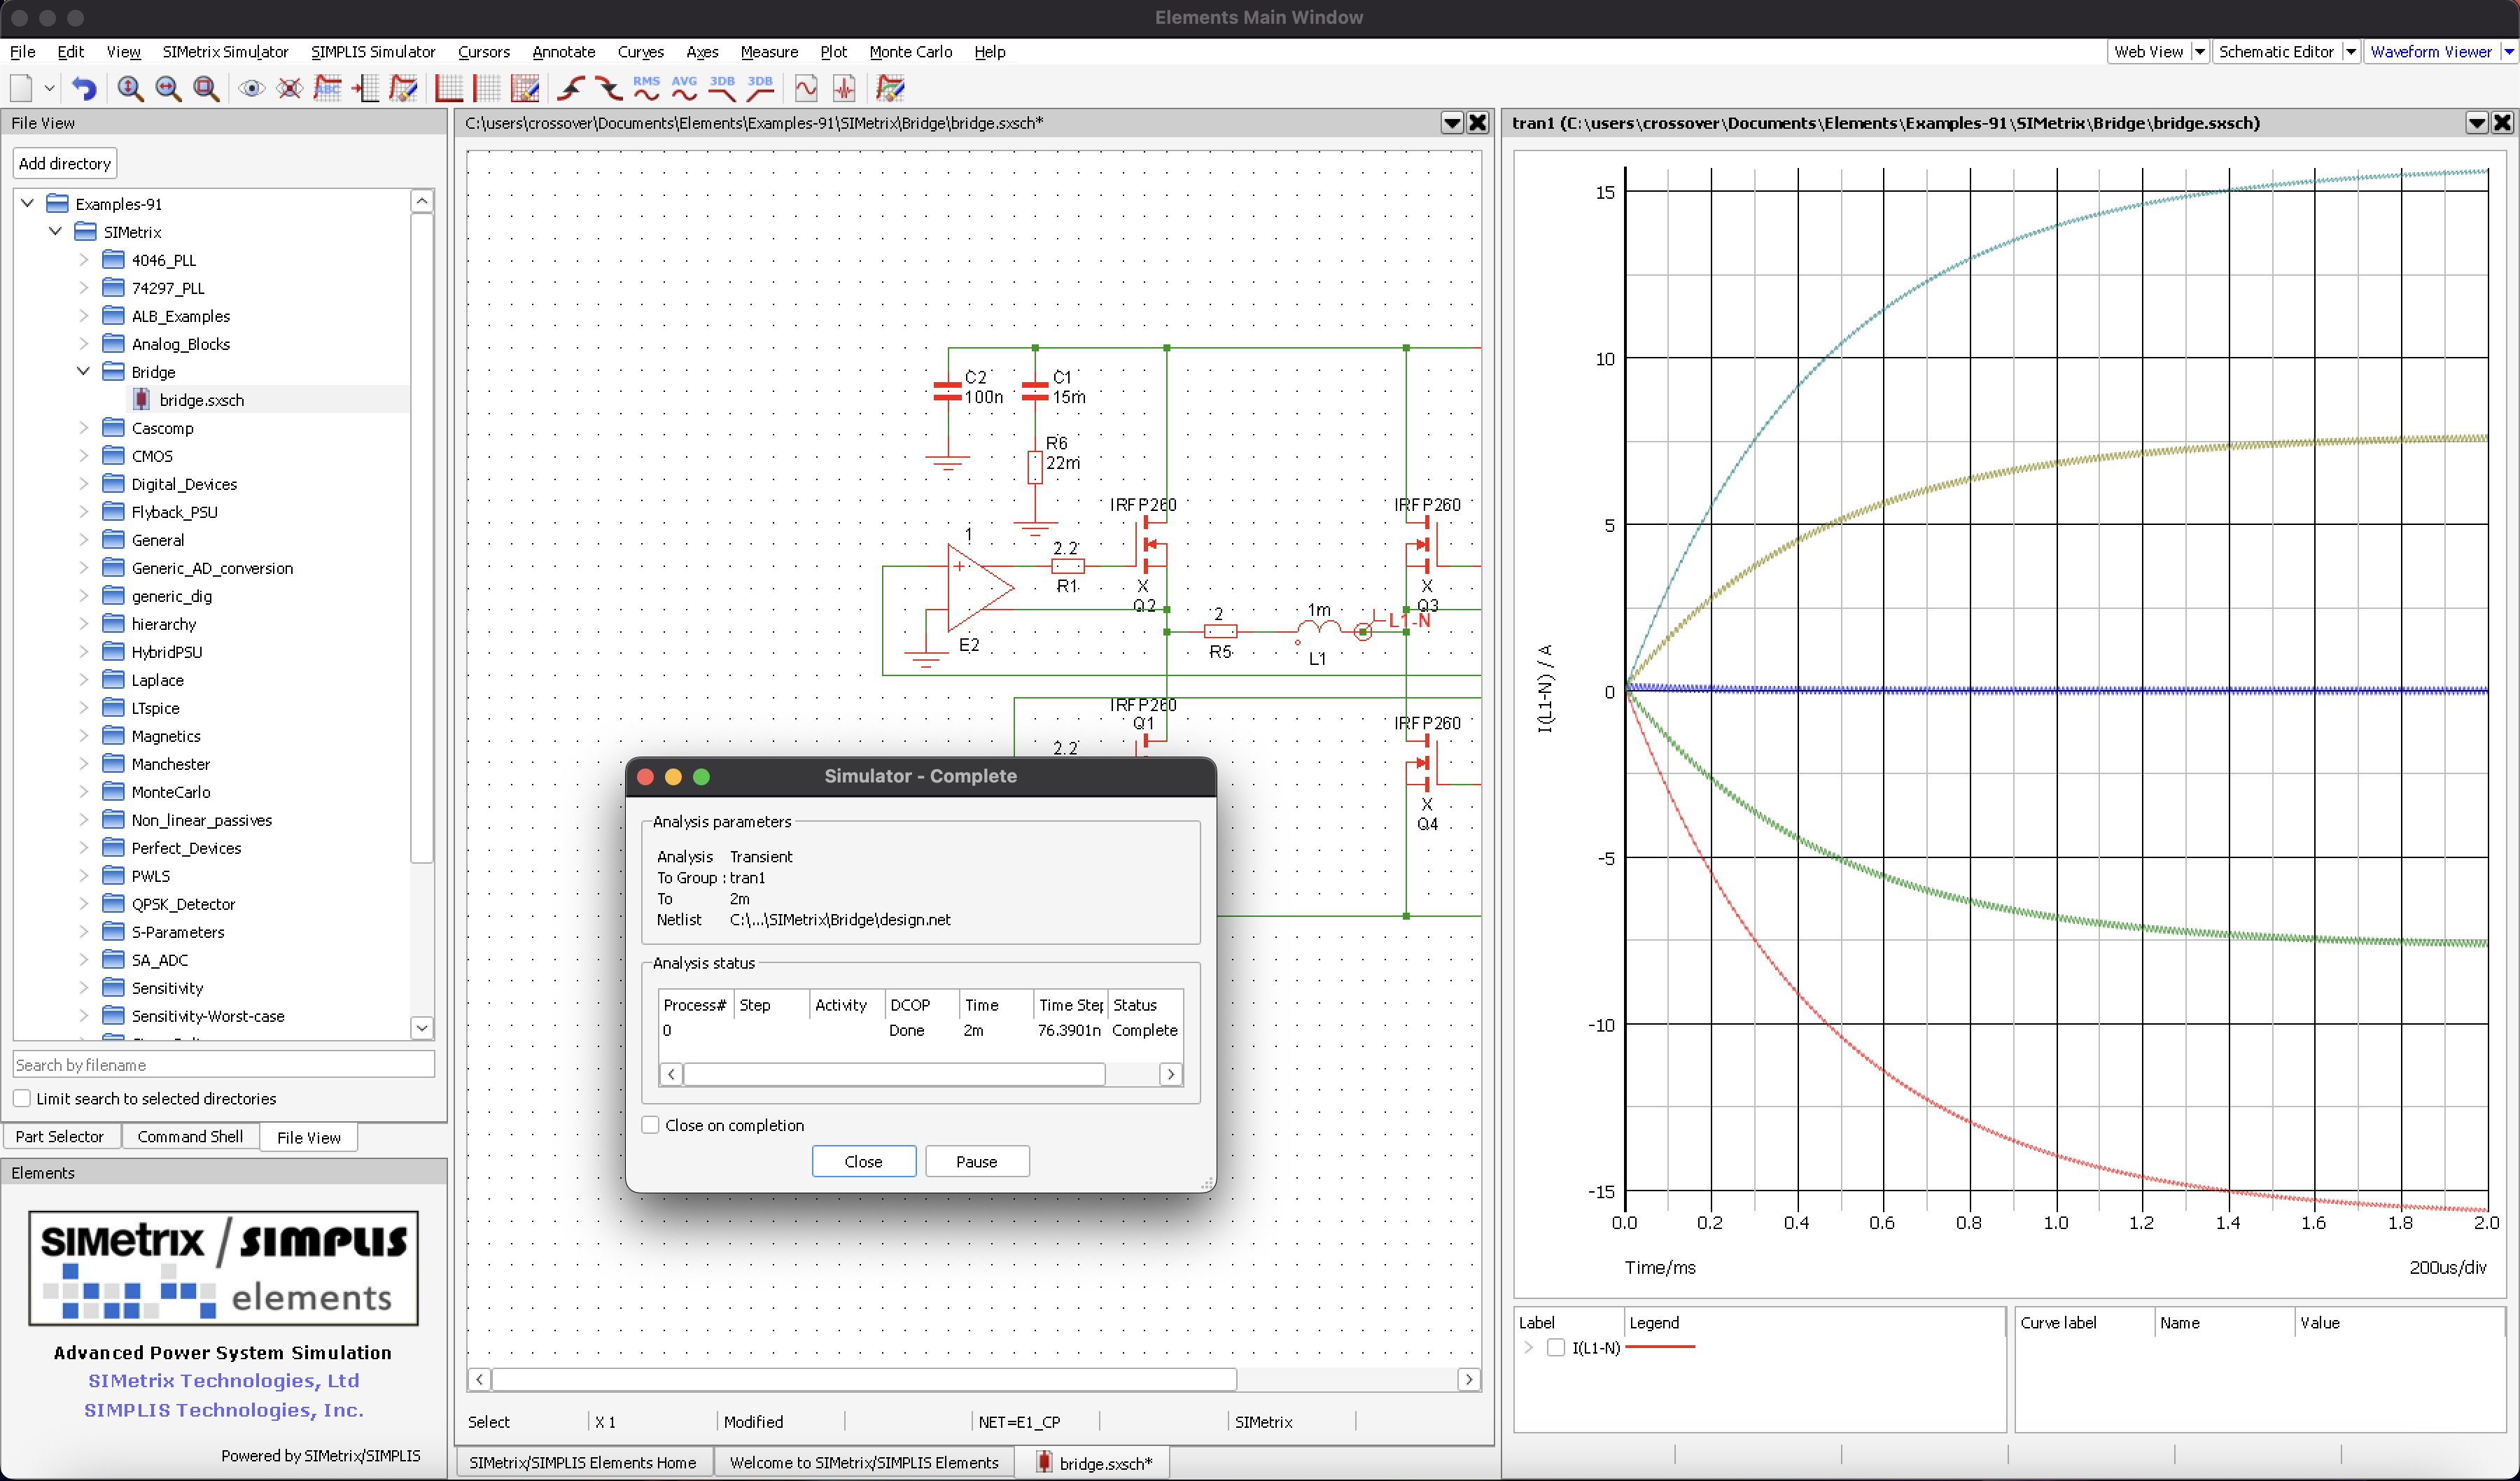Click the Search by filename field
Screen dimensions: 2520x1481
(223, 1065)
